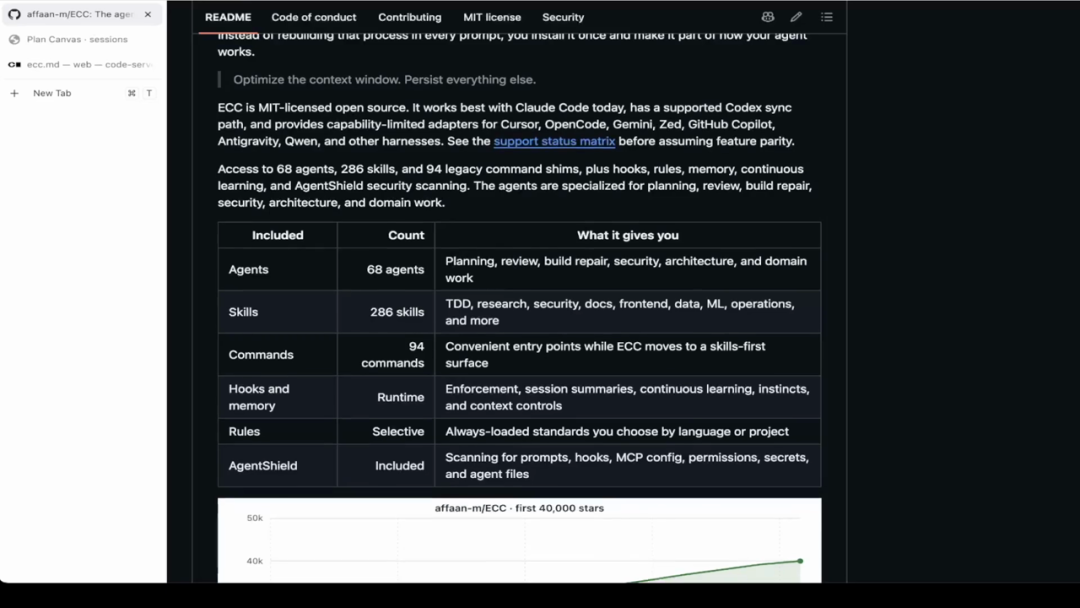Image resolution: width=1080 pixels, height=608 pixels.
Task: Click the plus icon for New Tab
Action: (14, 93)
